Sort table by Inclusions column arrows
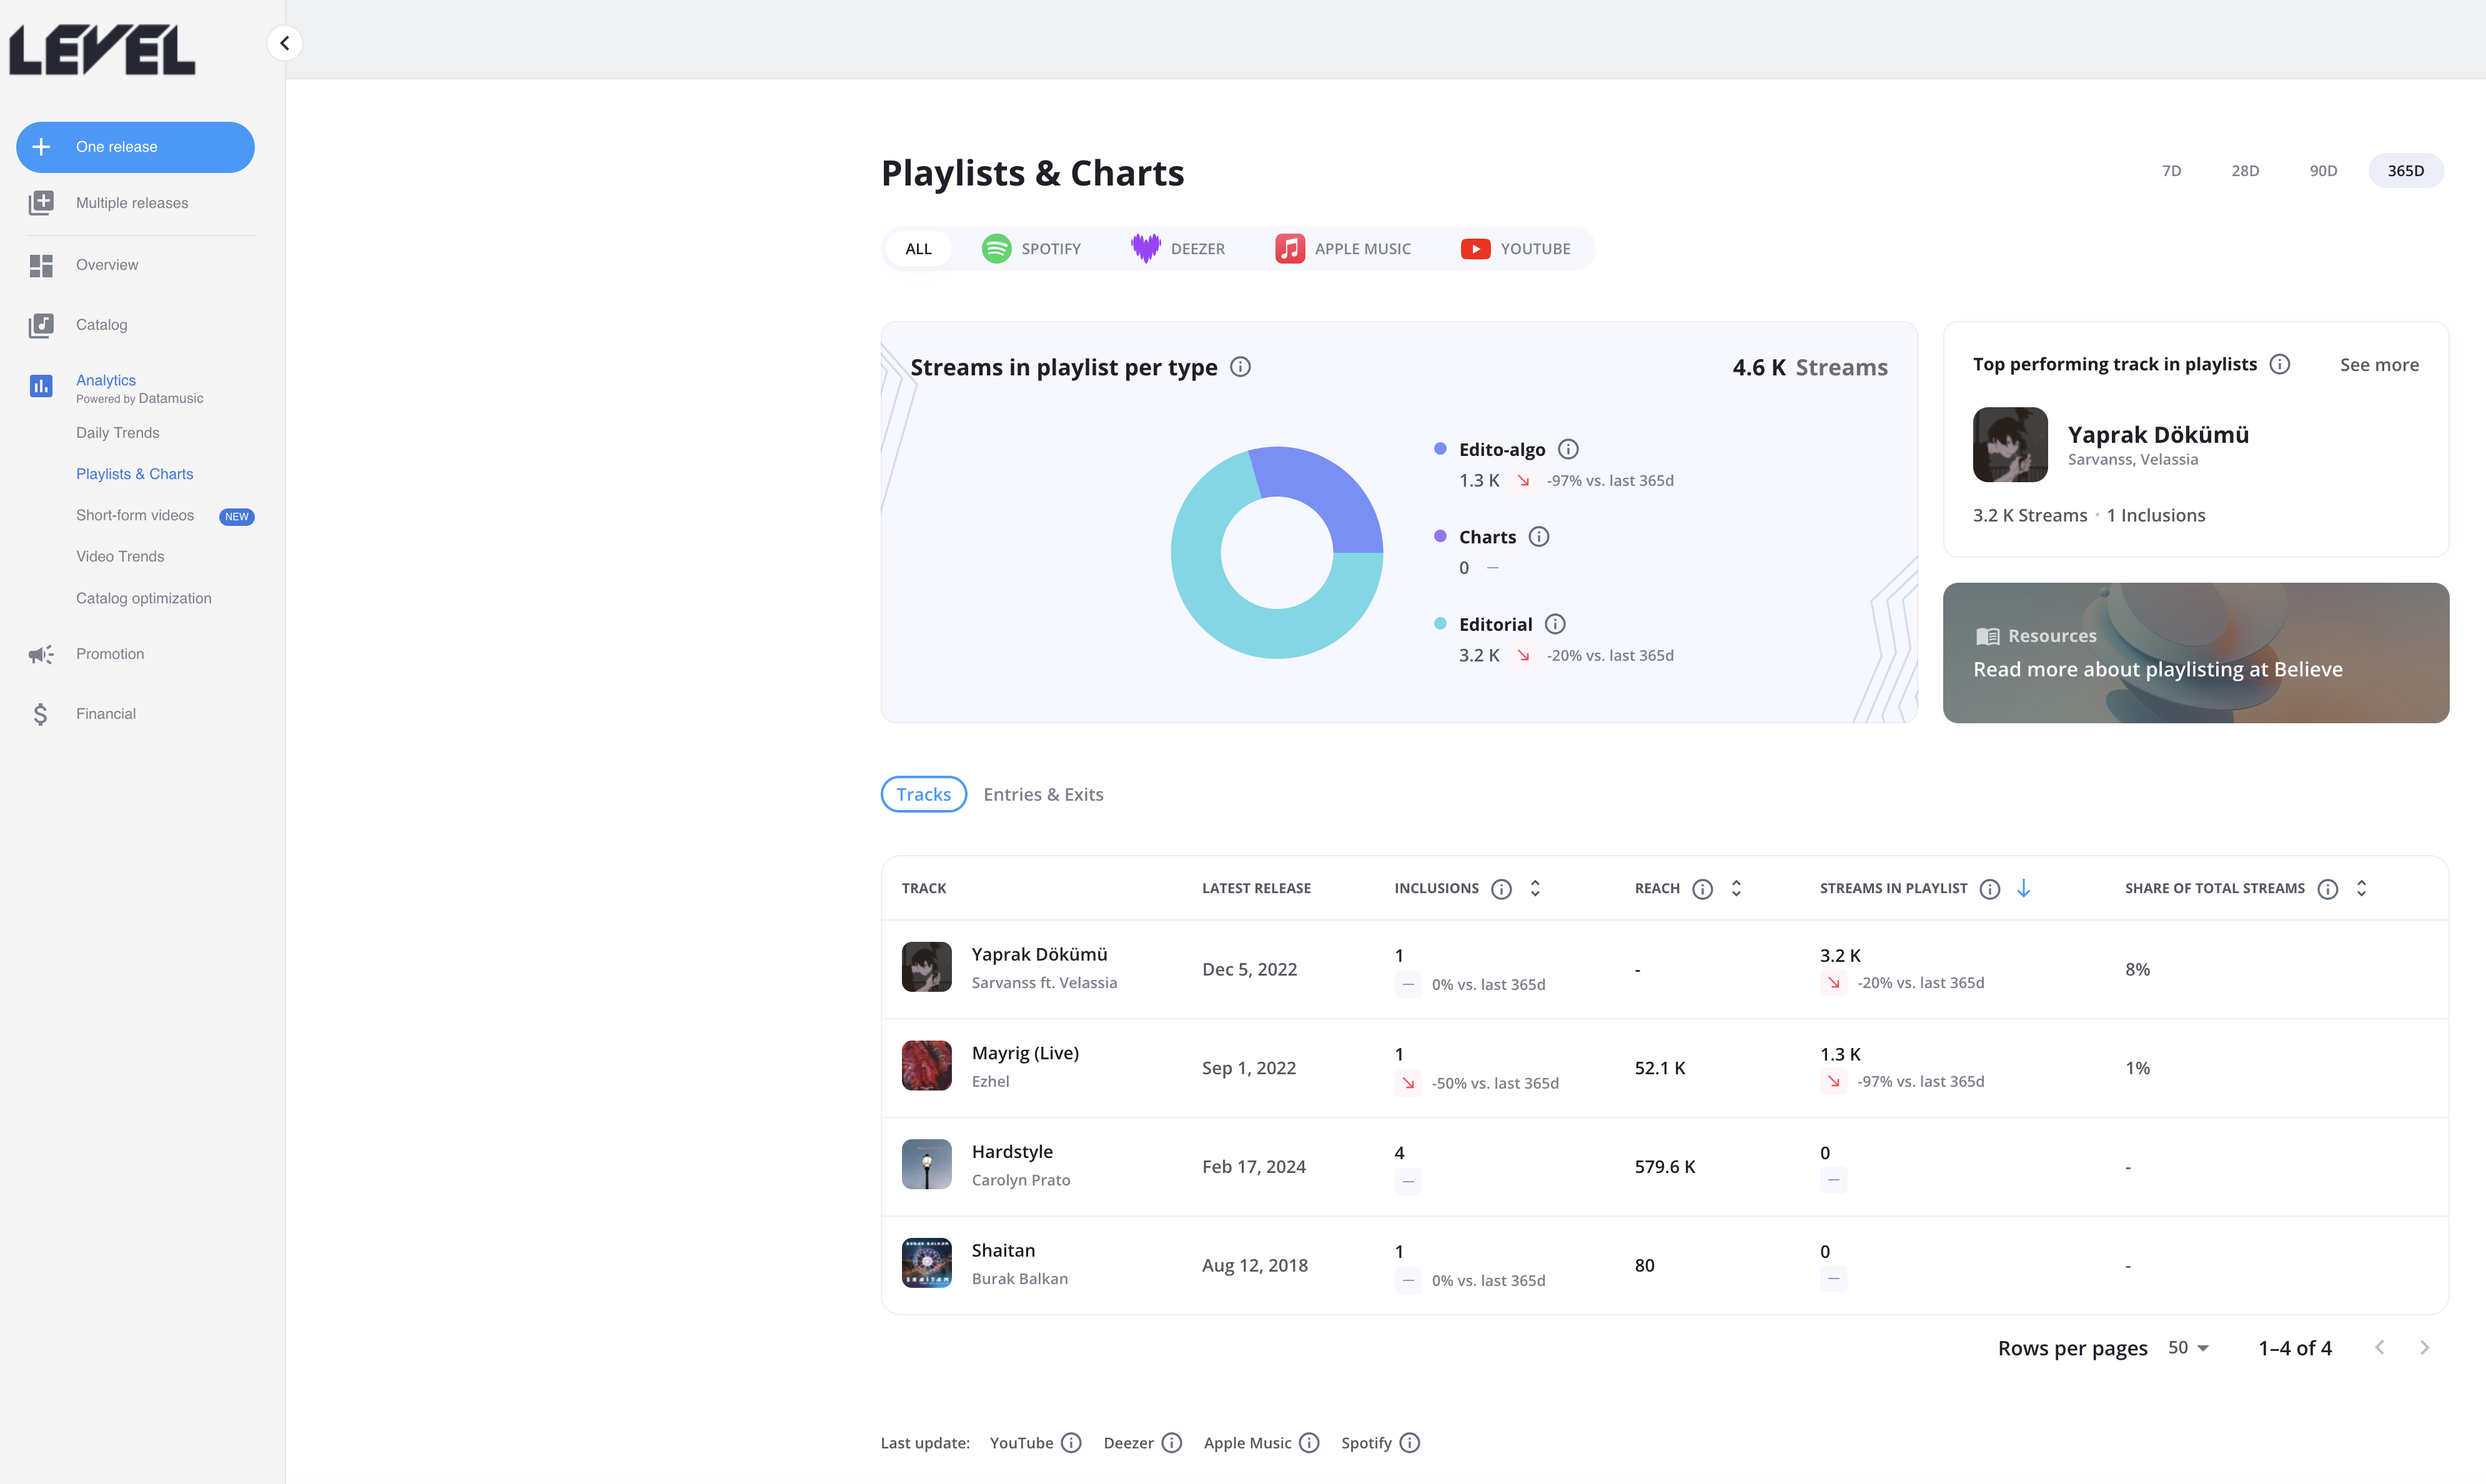This screenshot has height=1484, width=2486. pyautogui.click(x=1535, y=888)
